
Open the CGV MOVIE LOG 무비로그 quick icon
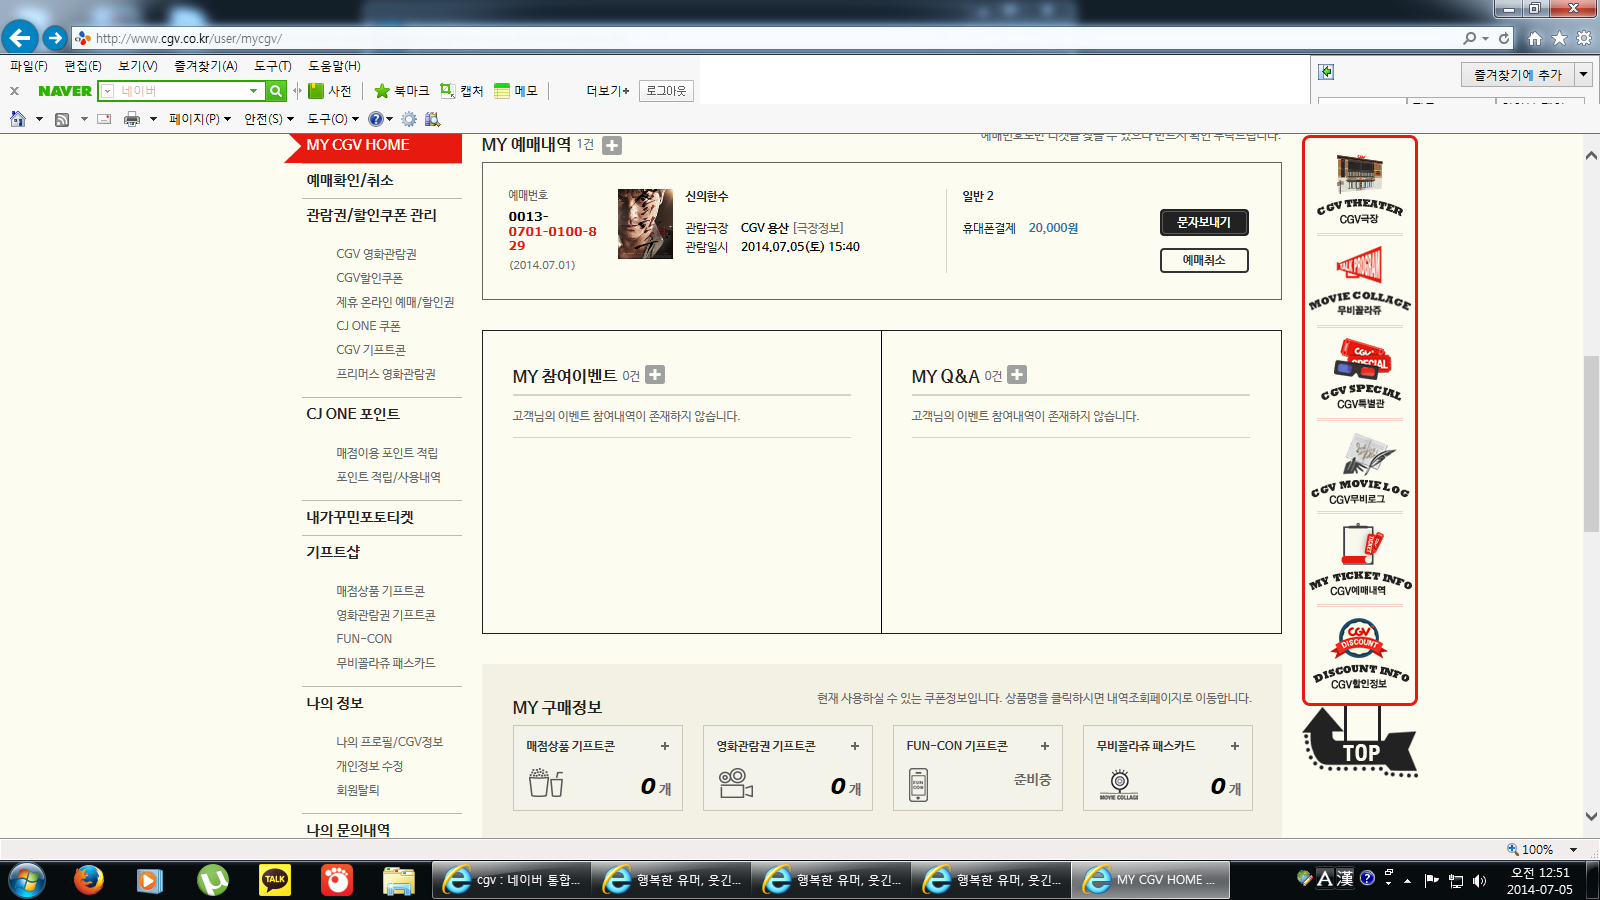pos(1360,468)
